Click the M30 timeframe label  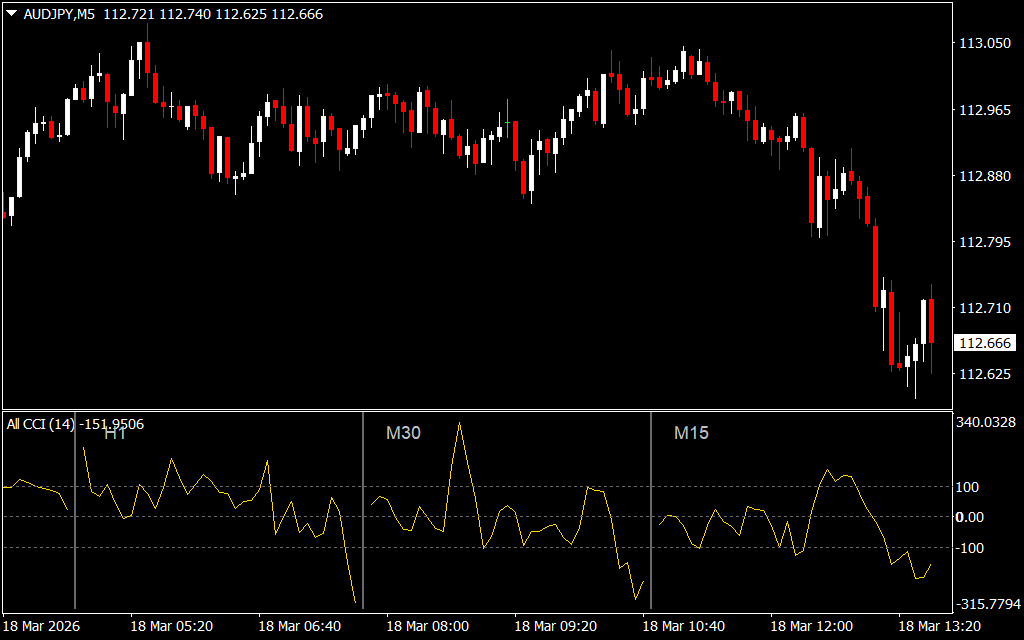click(403, 434)
